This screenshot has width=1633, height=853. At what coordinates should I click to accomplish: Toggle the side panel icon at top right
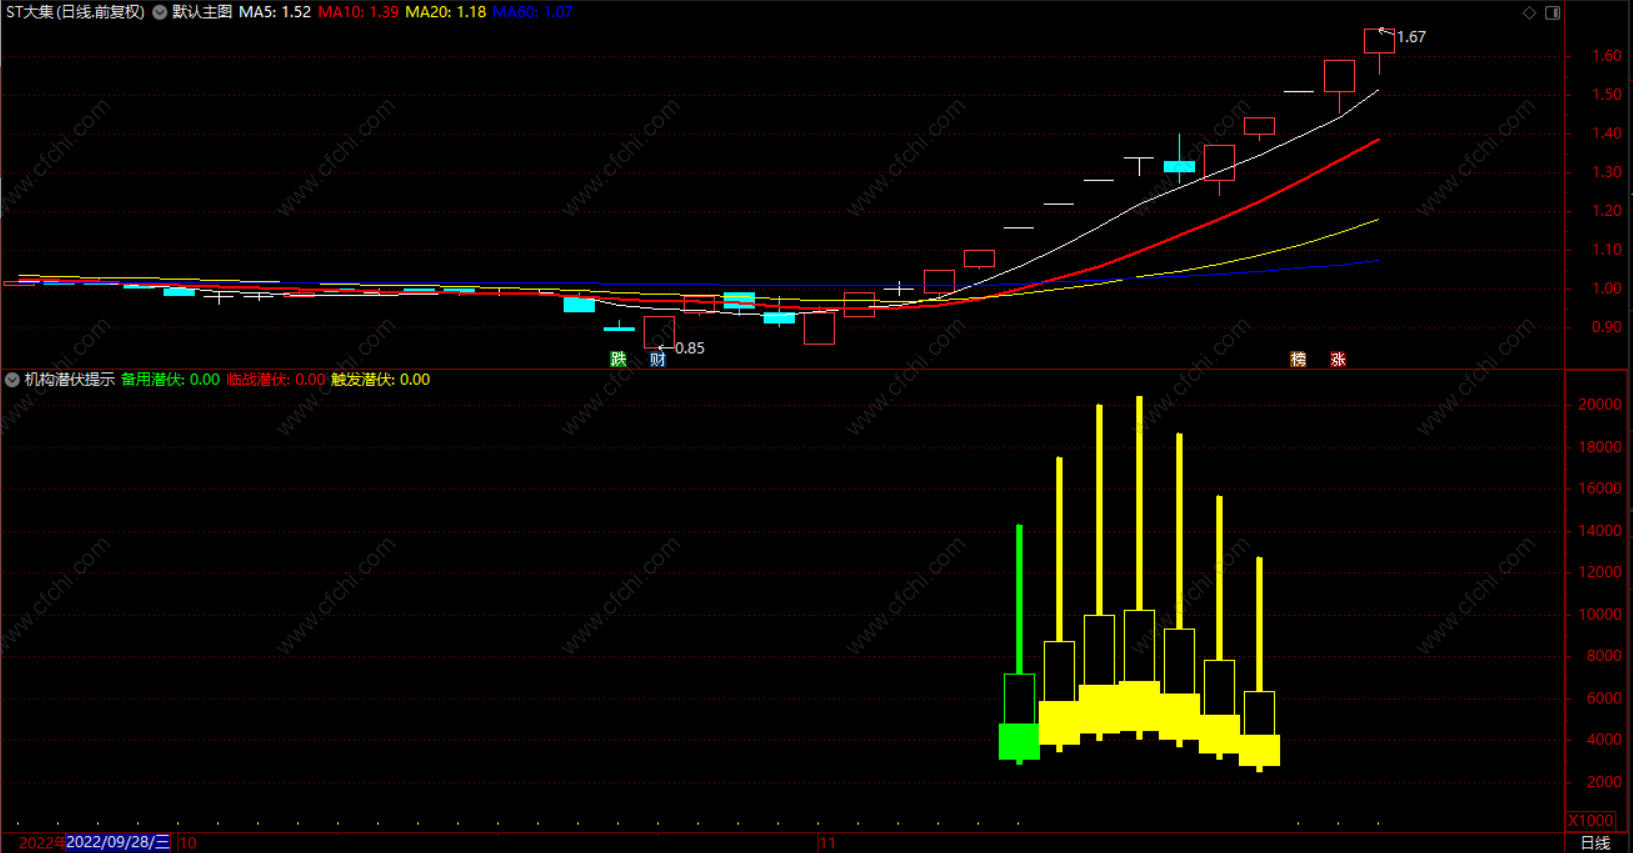[1553, 12]
